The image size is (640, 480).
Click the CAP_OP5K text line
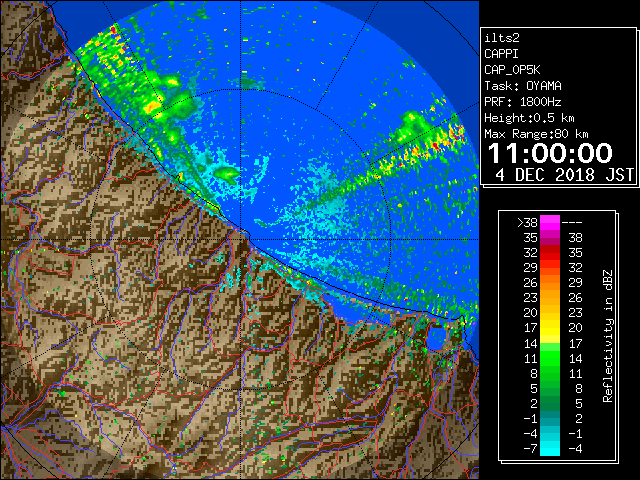(512, 70)
